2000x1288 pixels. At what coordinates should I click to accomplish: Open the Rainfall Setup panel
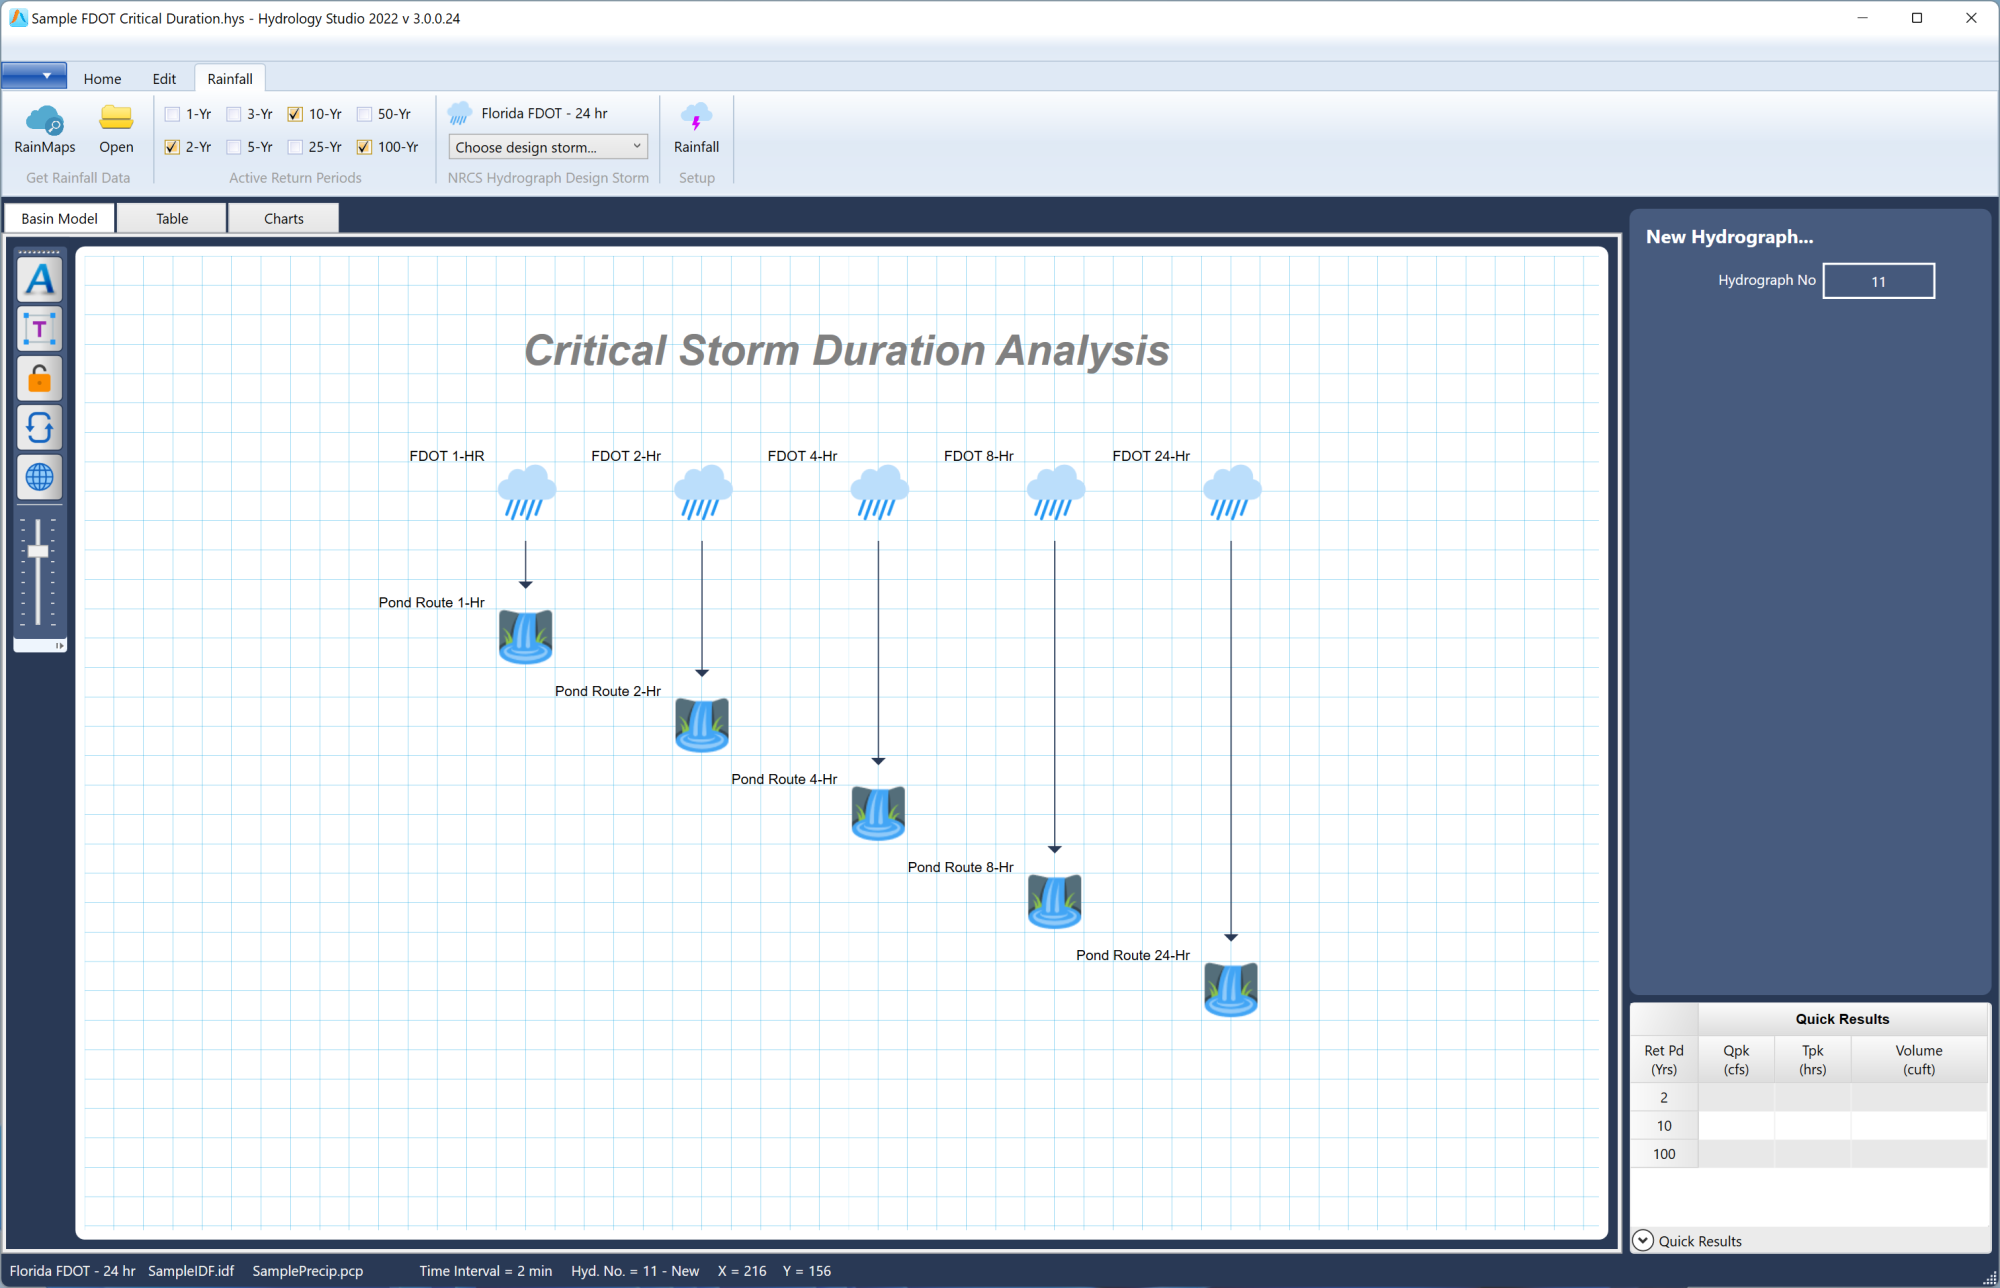click(696, 130)
